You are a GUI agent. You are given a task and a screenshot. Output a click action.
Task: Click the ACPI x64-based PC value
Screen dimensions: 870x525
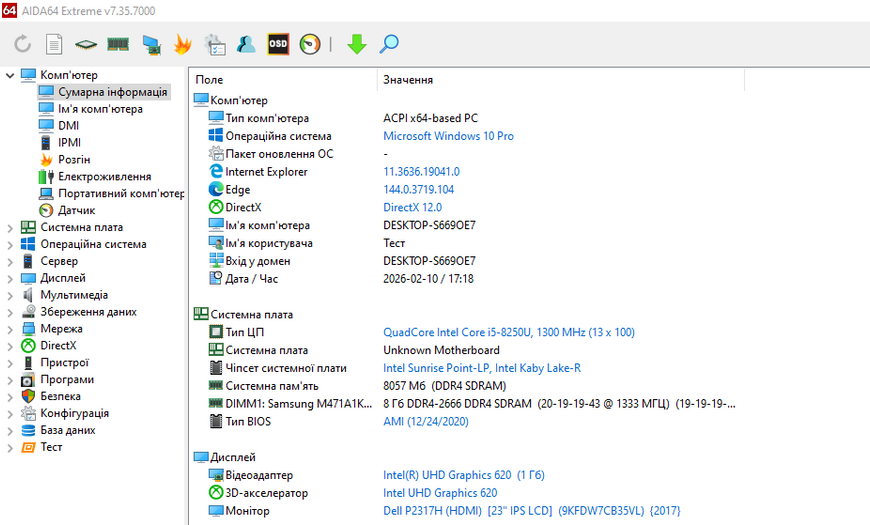tap(430, 118)
